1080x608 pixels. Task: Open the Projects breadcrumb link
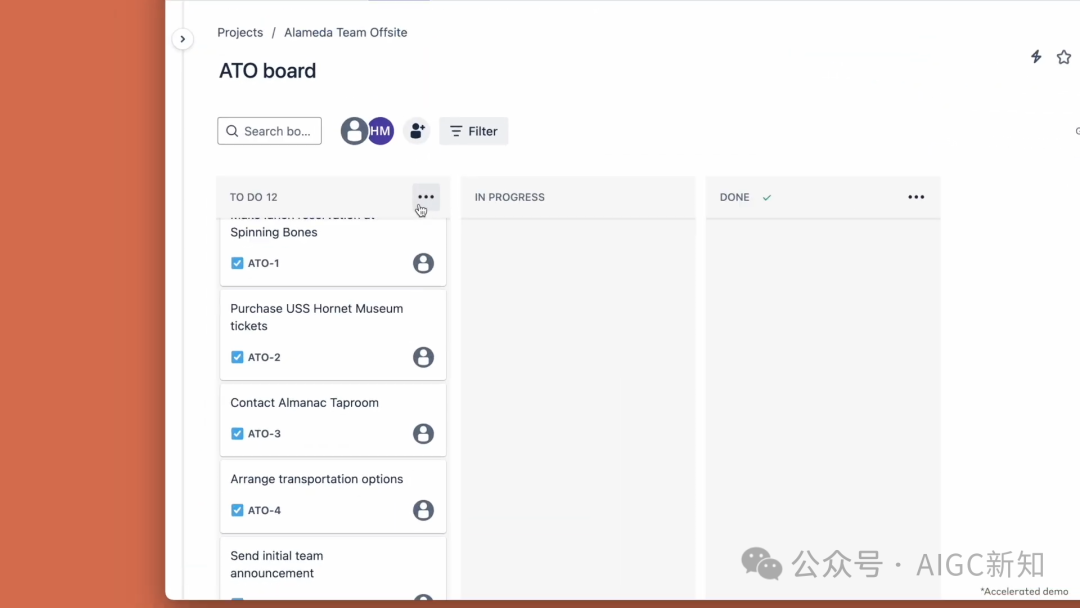coord(240,32)
